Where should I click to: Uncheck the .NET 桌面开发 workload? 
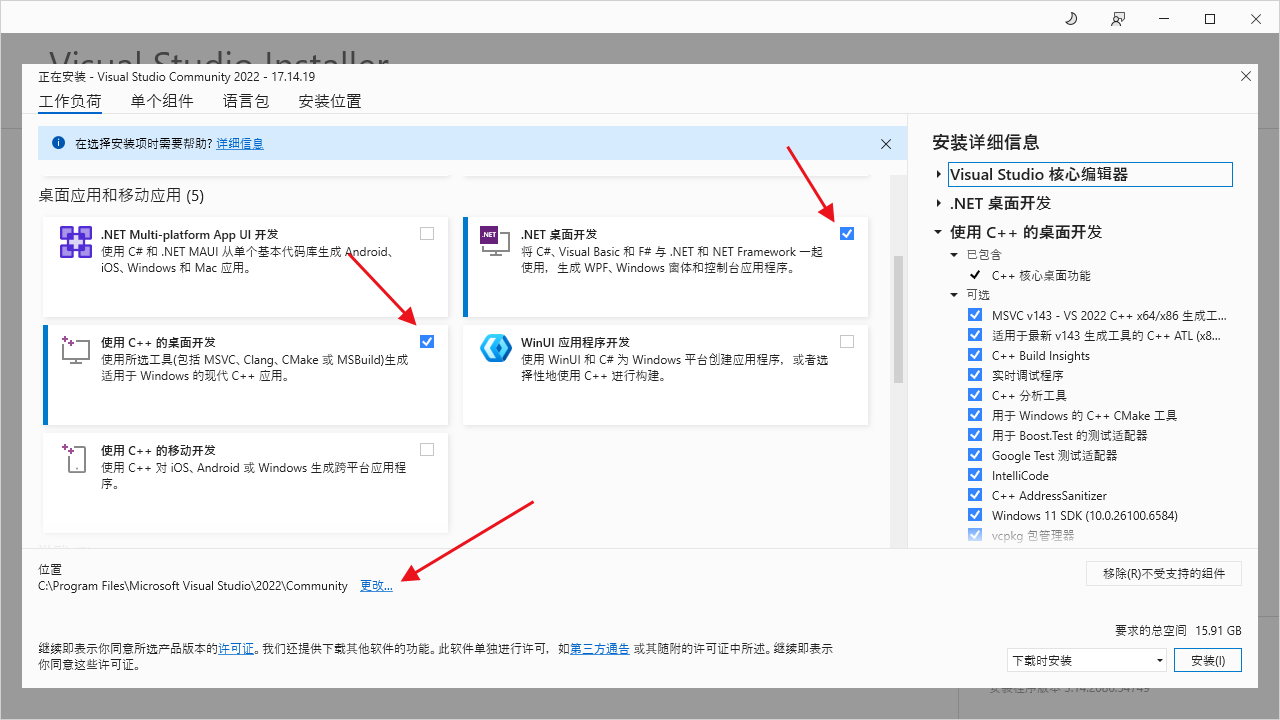pyautogui.click(x=847, y=233)
